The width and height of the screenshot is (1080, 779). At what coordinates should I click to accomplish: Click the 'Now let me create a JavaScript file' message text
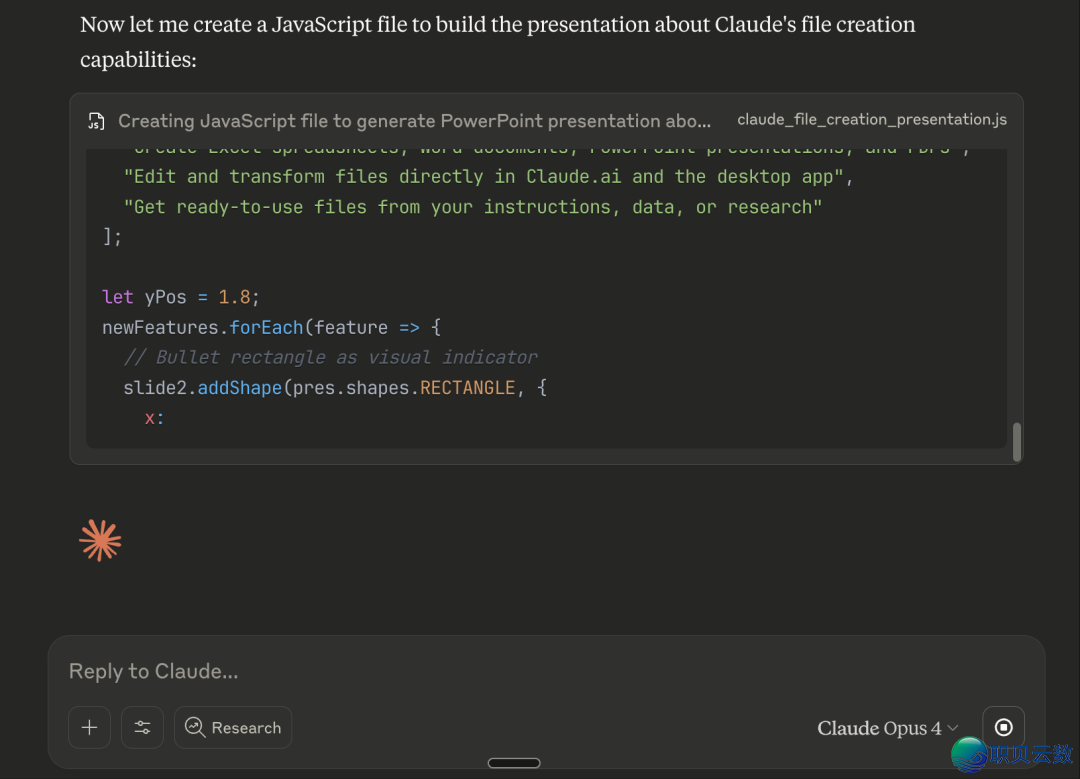497,41
